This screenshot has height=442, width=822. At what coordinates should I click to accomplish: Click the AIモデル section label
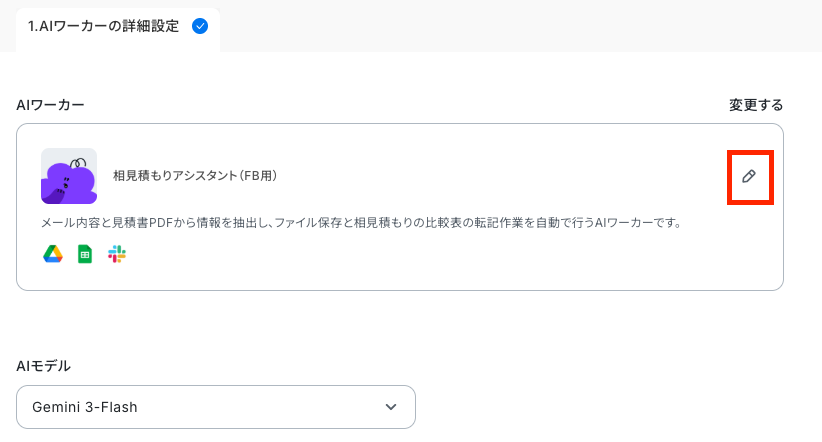[x=44, y=366]
